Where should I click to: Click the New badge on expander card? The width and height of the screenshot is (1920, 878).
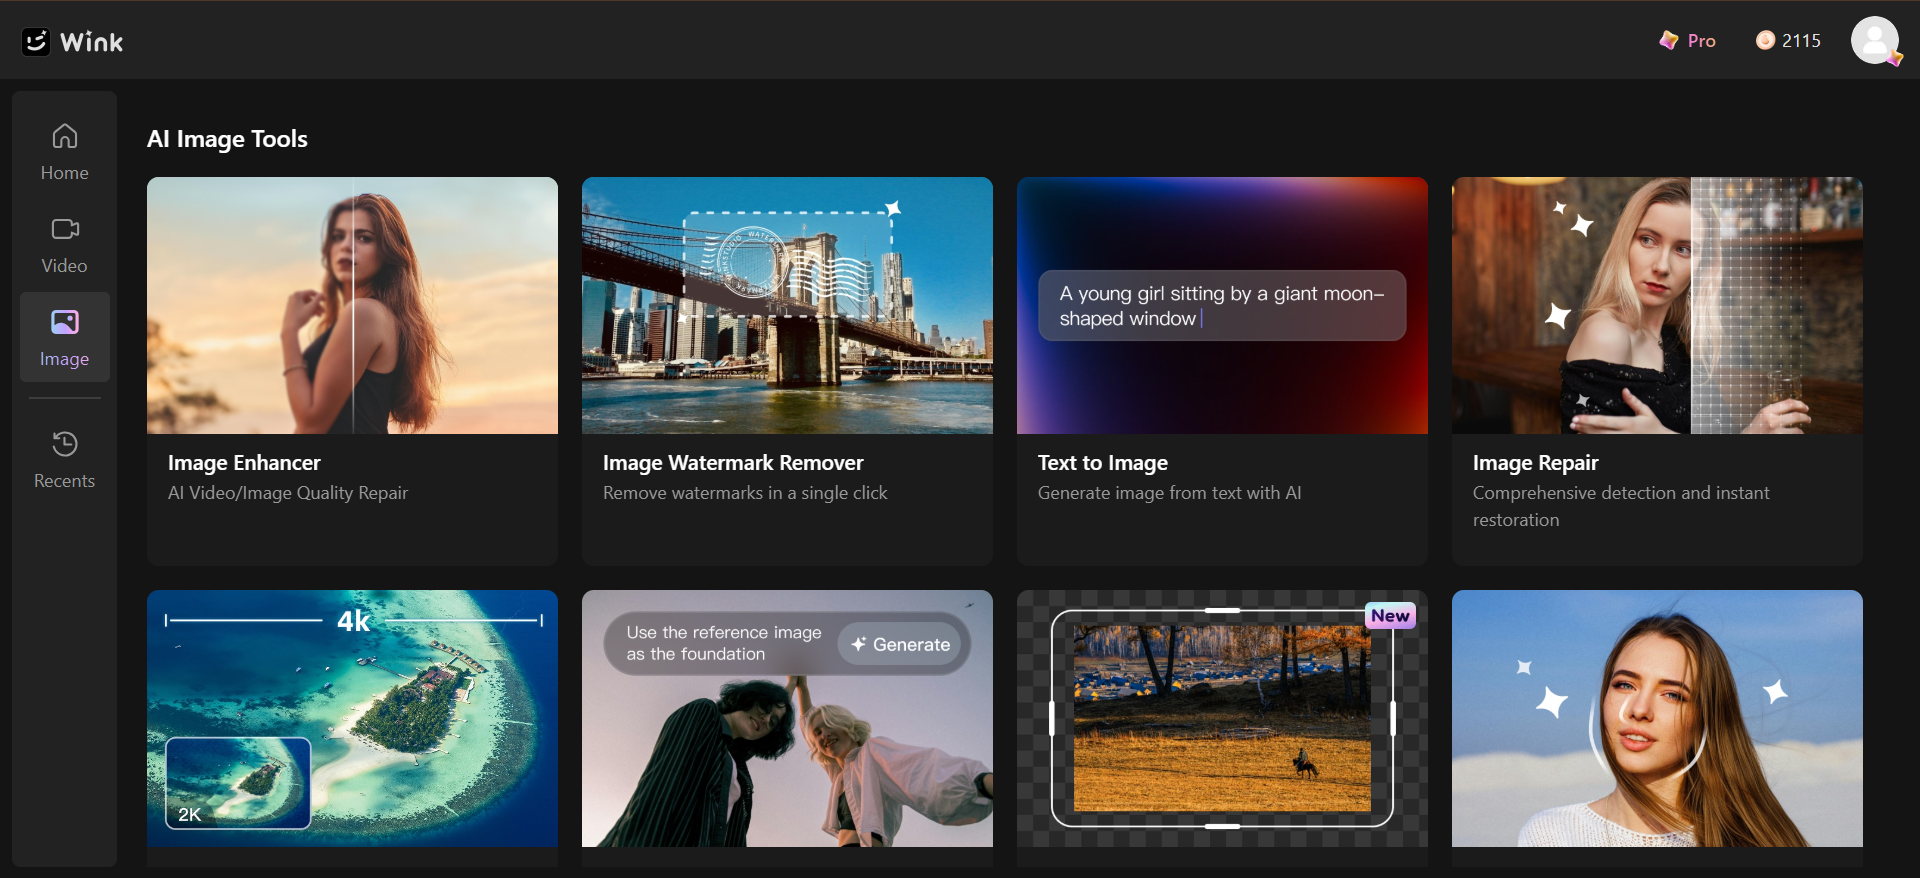point(1390,616)
